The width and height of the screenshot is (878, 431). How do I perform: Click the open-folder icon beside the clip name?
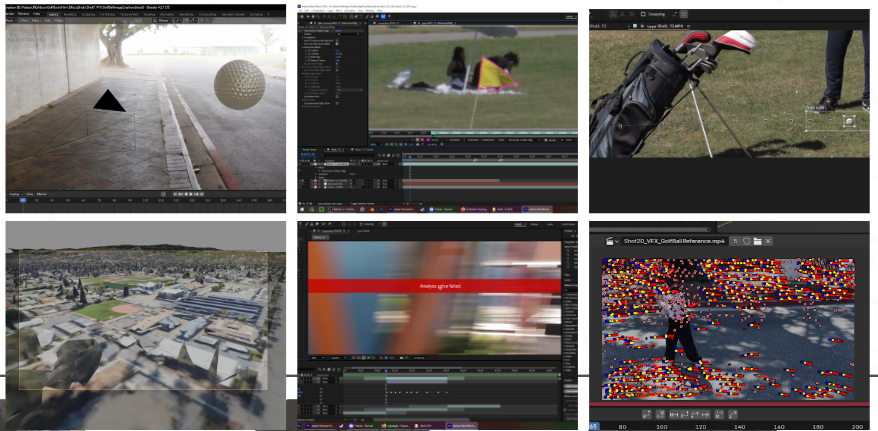[x=760, y=241]
